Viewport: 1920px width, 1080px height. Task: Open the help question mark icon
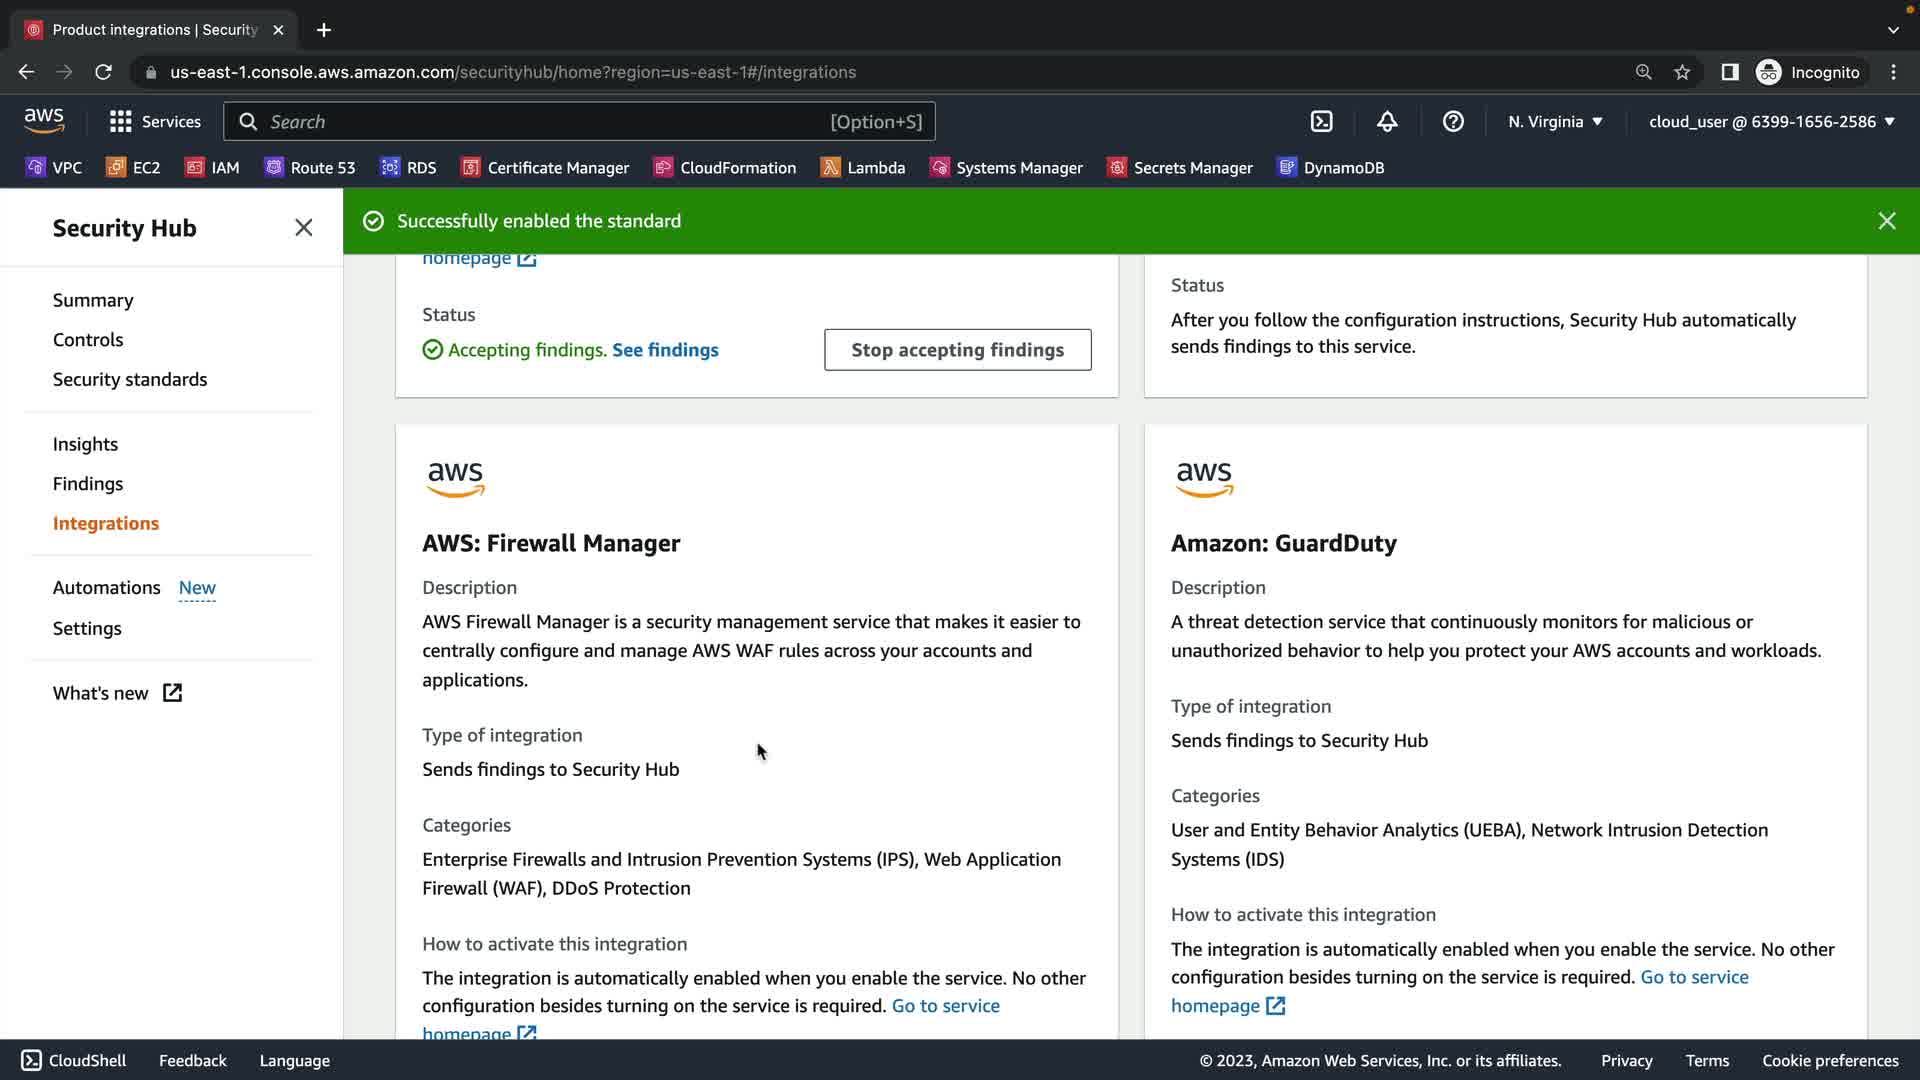(1453, 121)
